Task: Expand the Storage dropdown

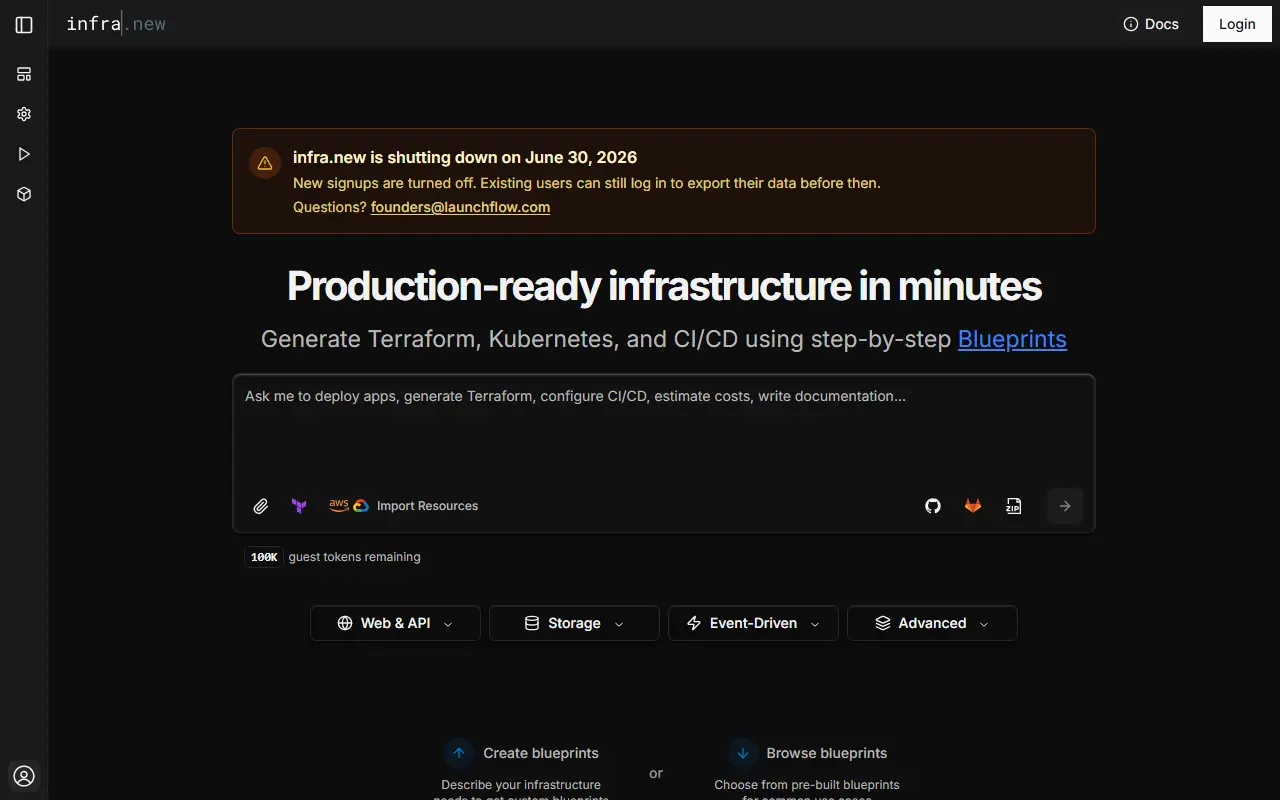Action: pyautogui.click(x=574, y=623)
